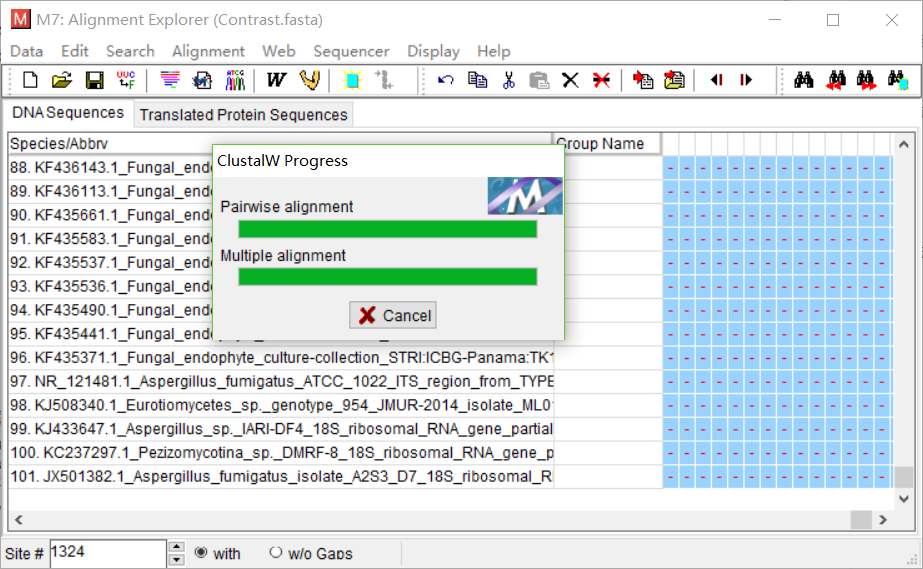The height and width of the screenshot is (569, 923).
Task: Cut selection with the scissors icon
Action: tap(509, 79)
